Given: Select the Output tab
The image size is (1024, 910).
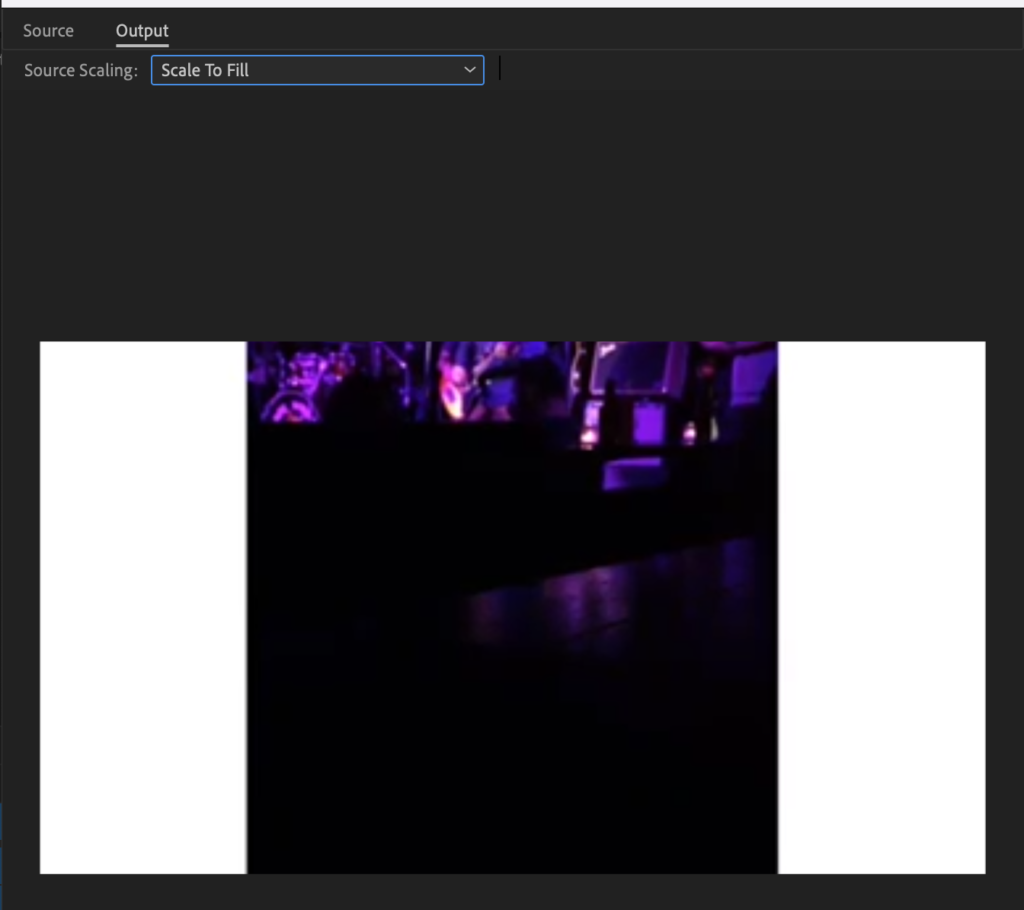Looking at the screenshot, I should [x=142, y=31].
